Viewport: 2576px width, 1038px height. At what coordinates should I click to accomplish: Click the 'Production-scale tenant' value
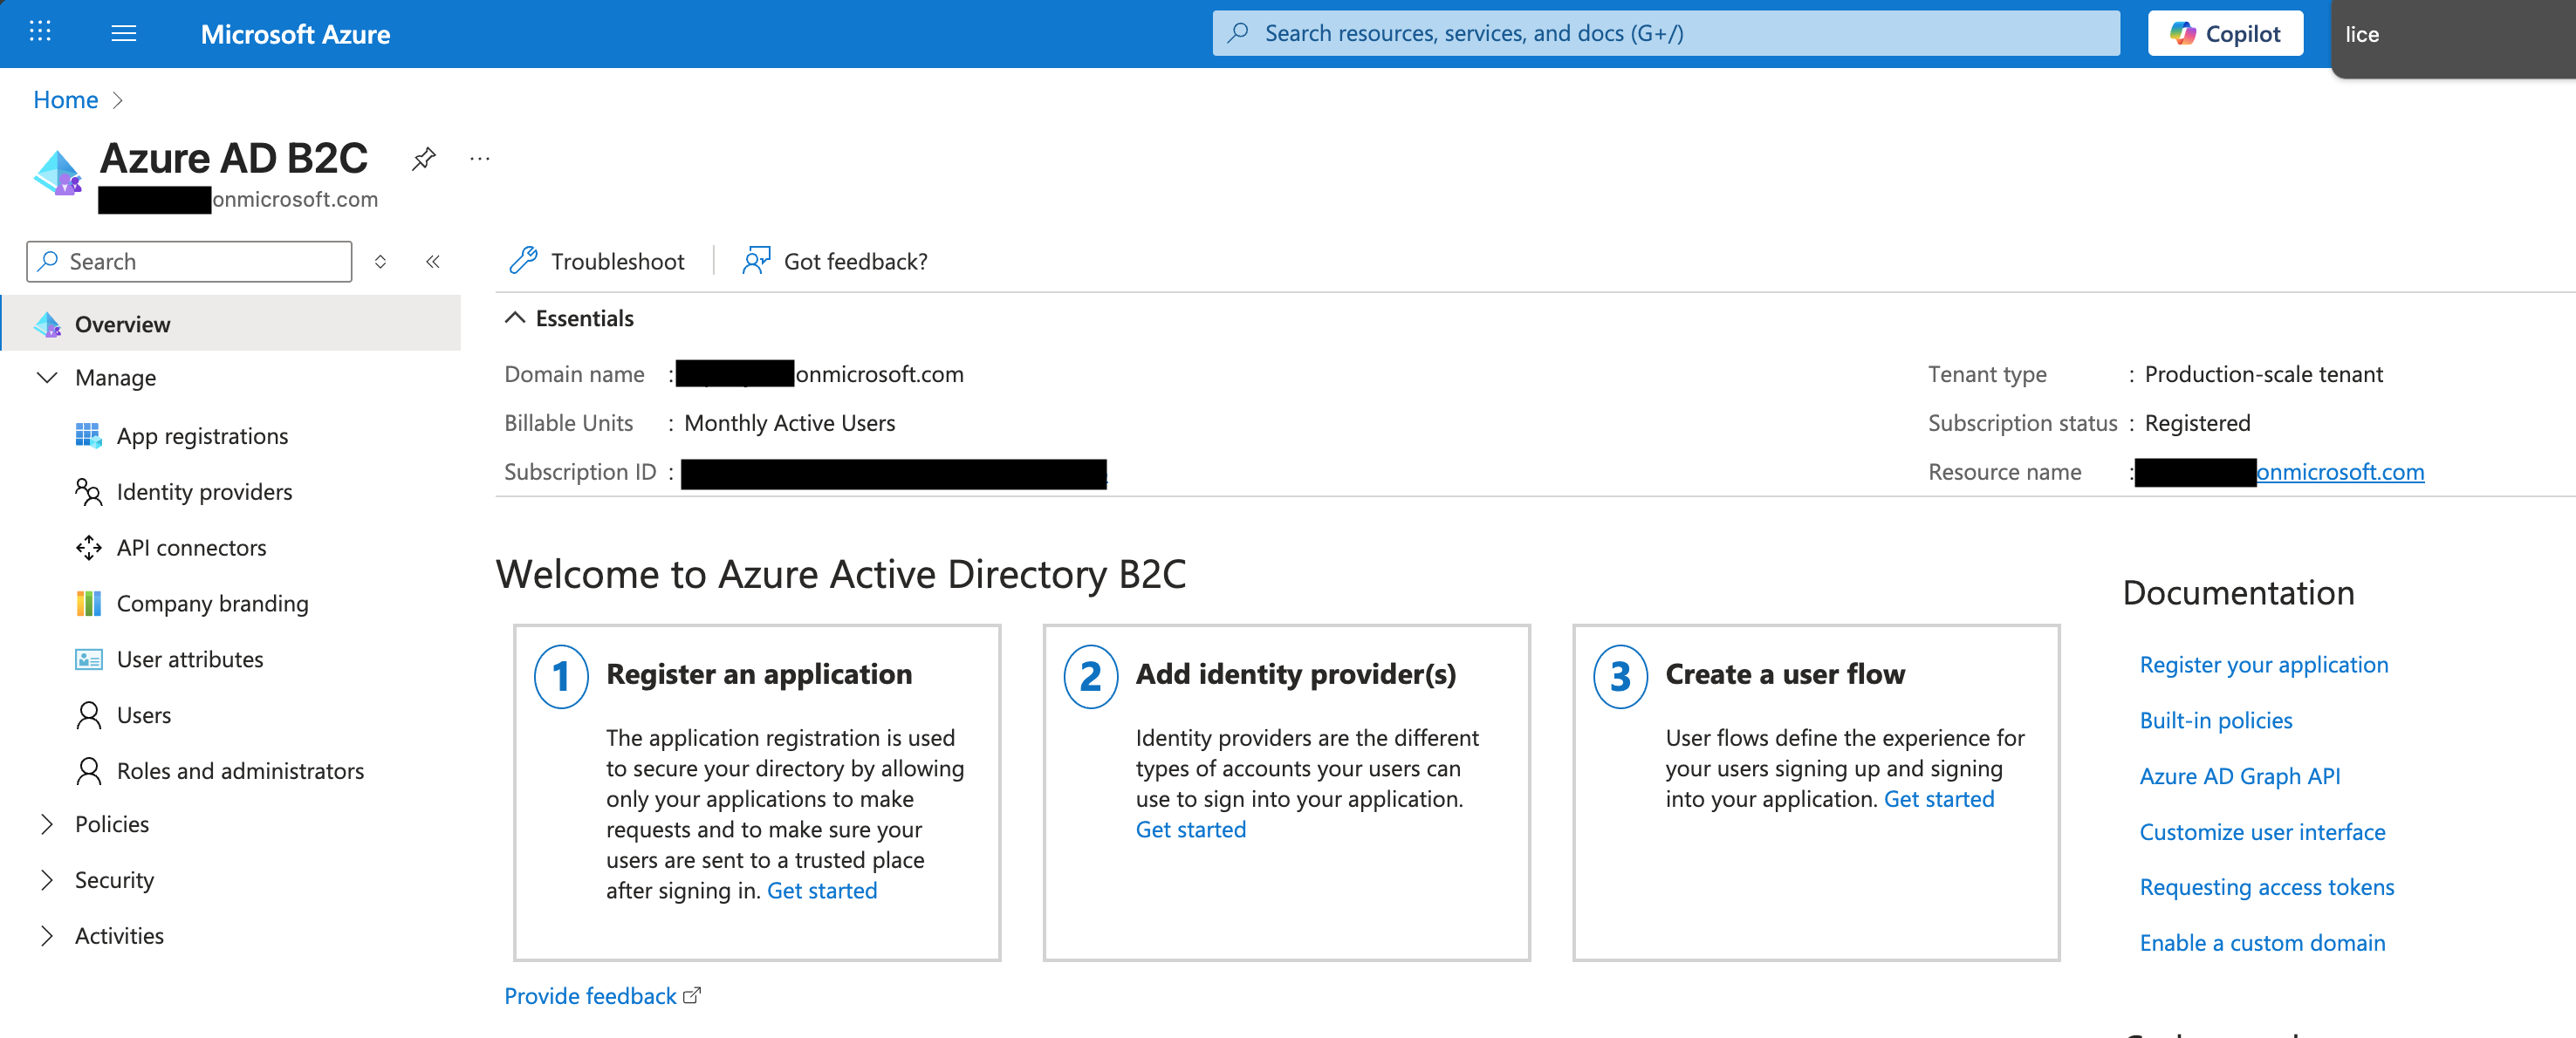(2264, 375)
